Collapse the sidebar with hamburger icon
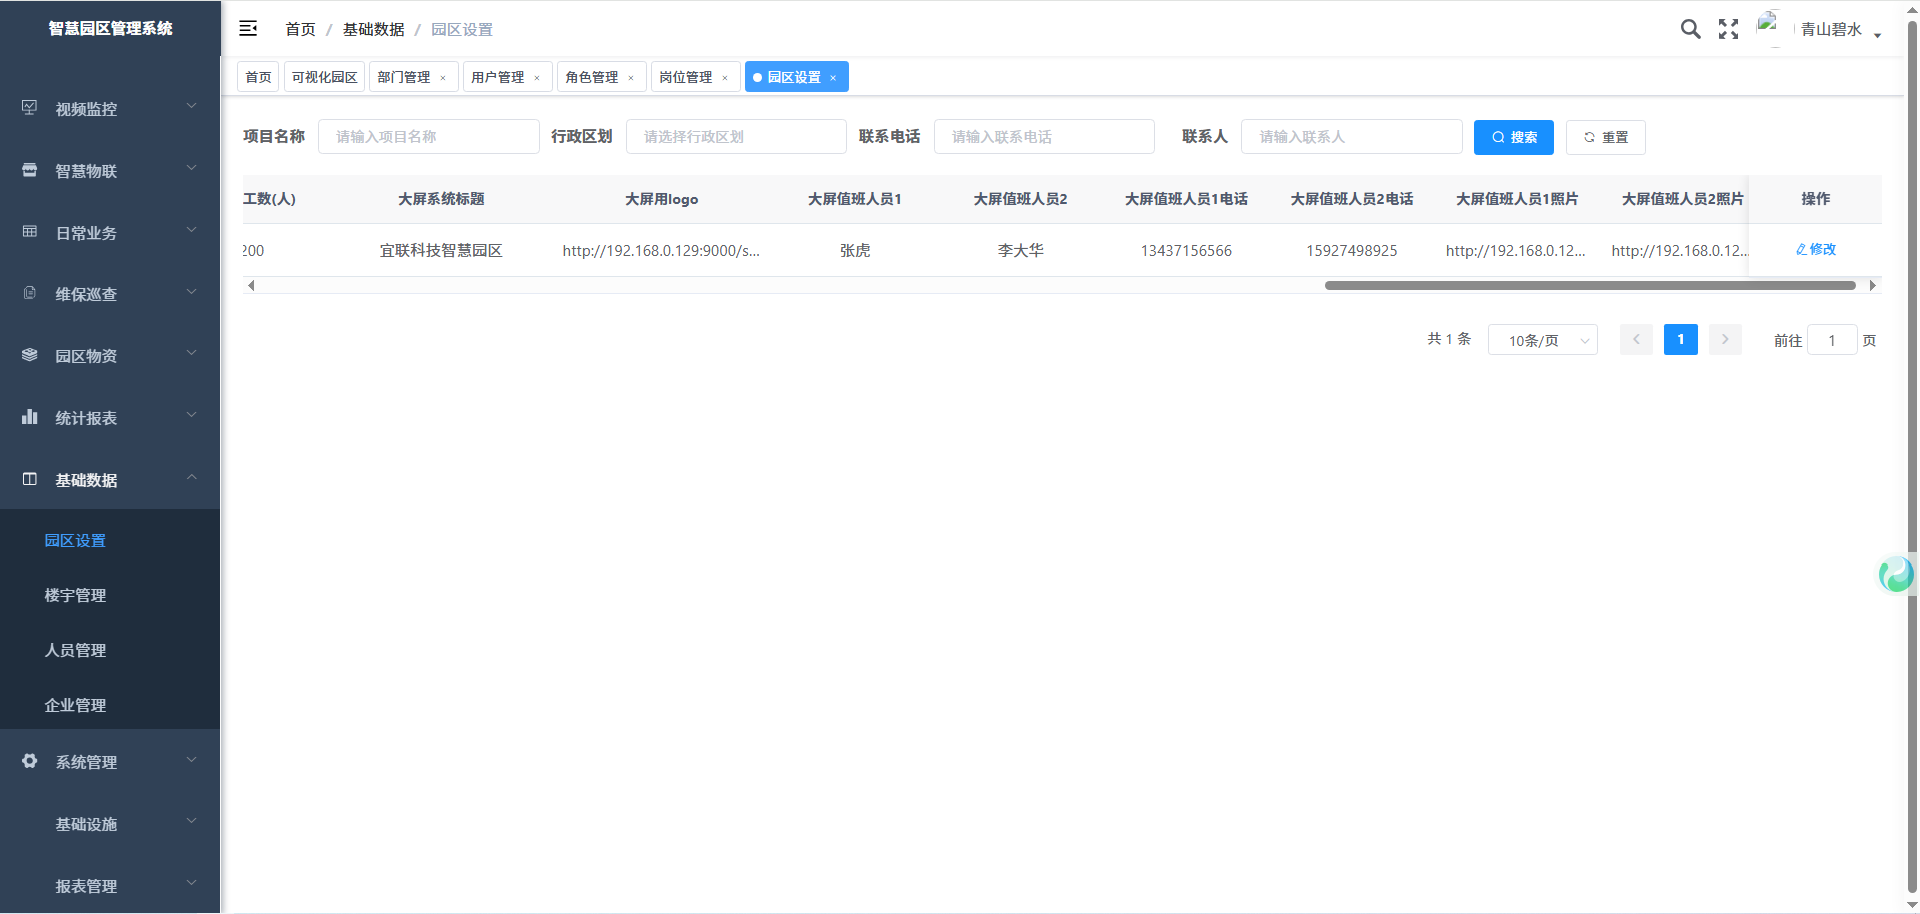 (248, 29)
